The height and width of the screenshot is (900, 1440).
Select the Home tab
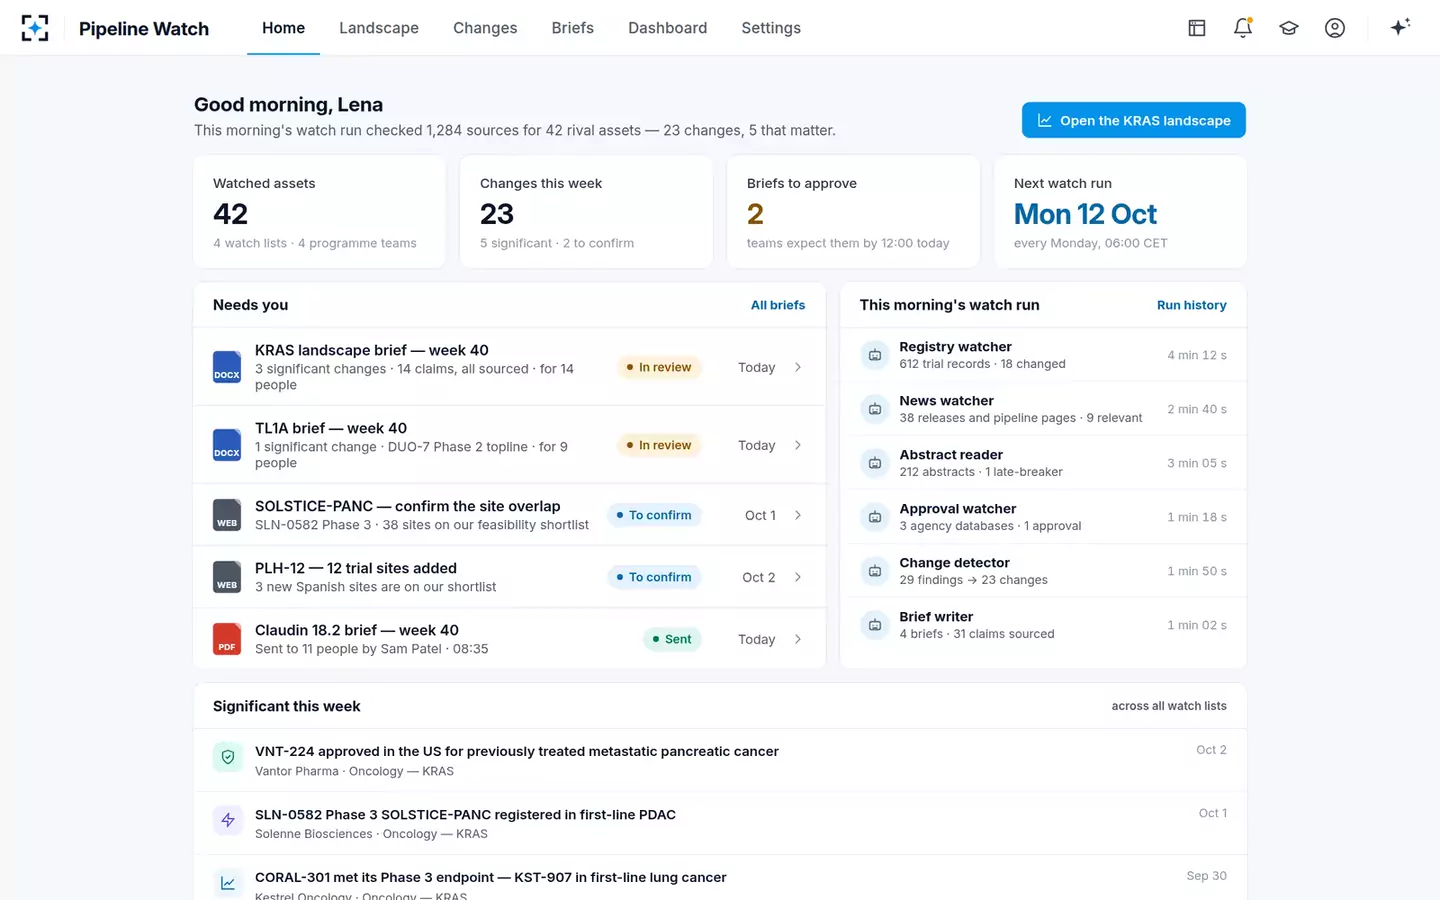click(284, 28)
